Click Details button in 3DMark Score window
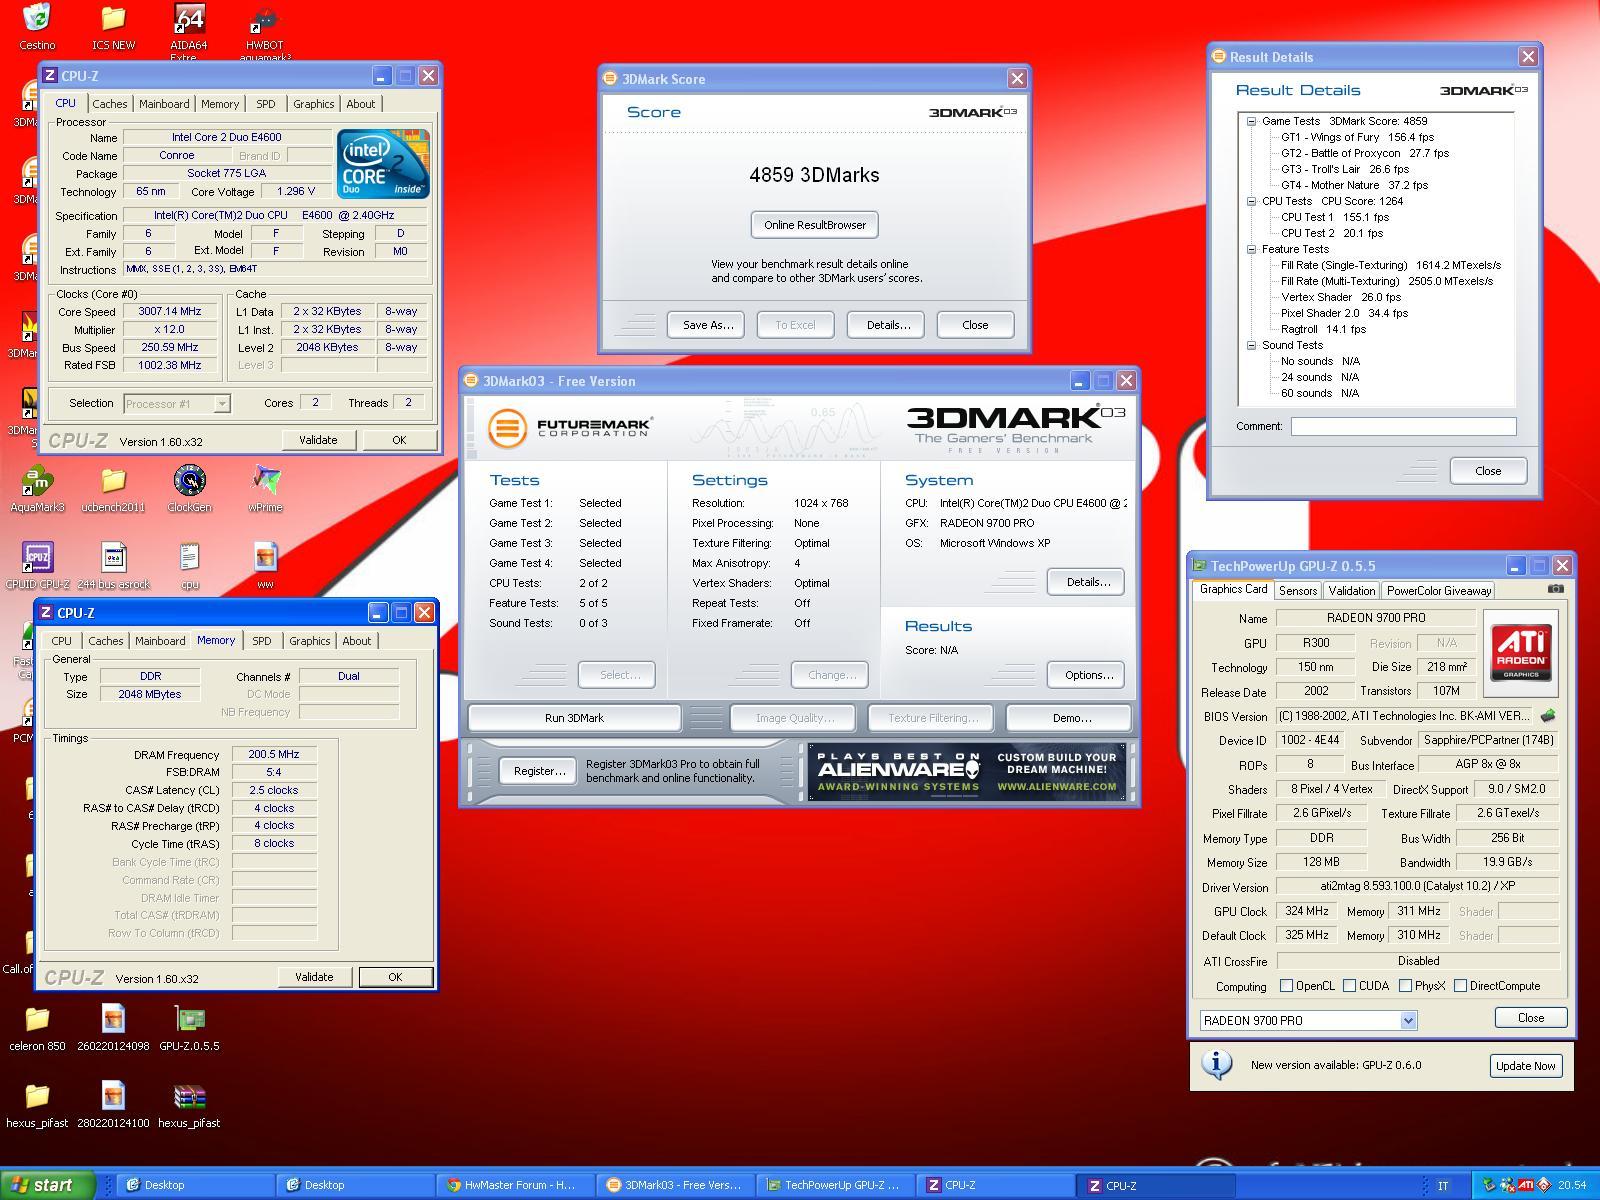Viewport: 1600px width, 1200px height. 888,325
